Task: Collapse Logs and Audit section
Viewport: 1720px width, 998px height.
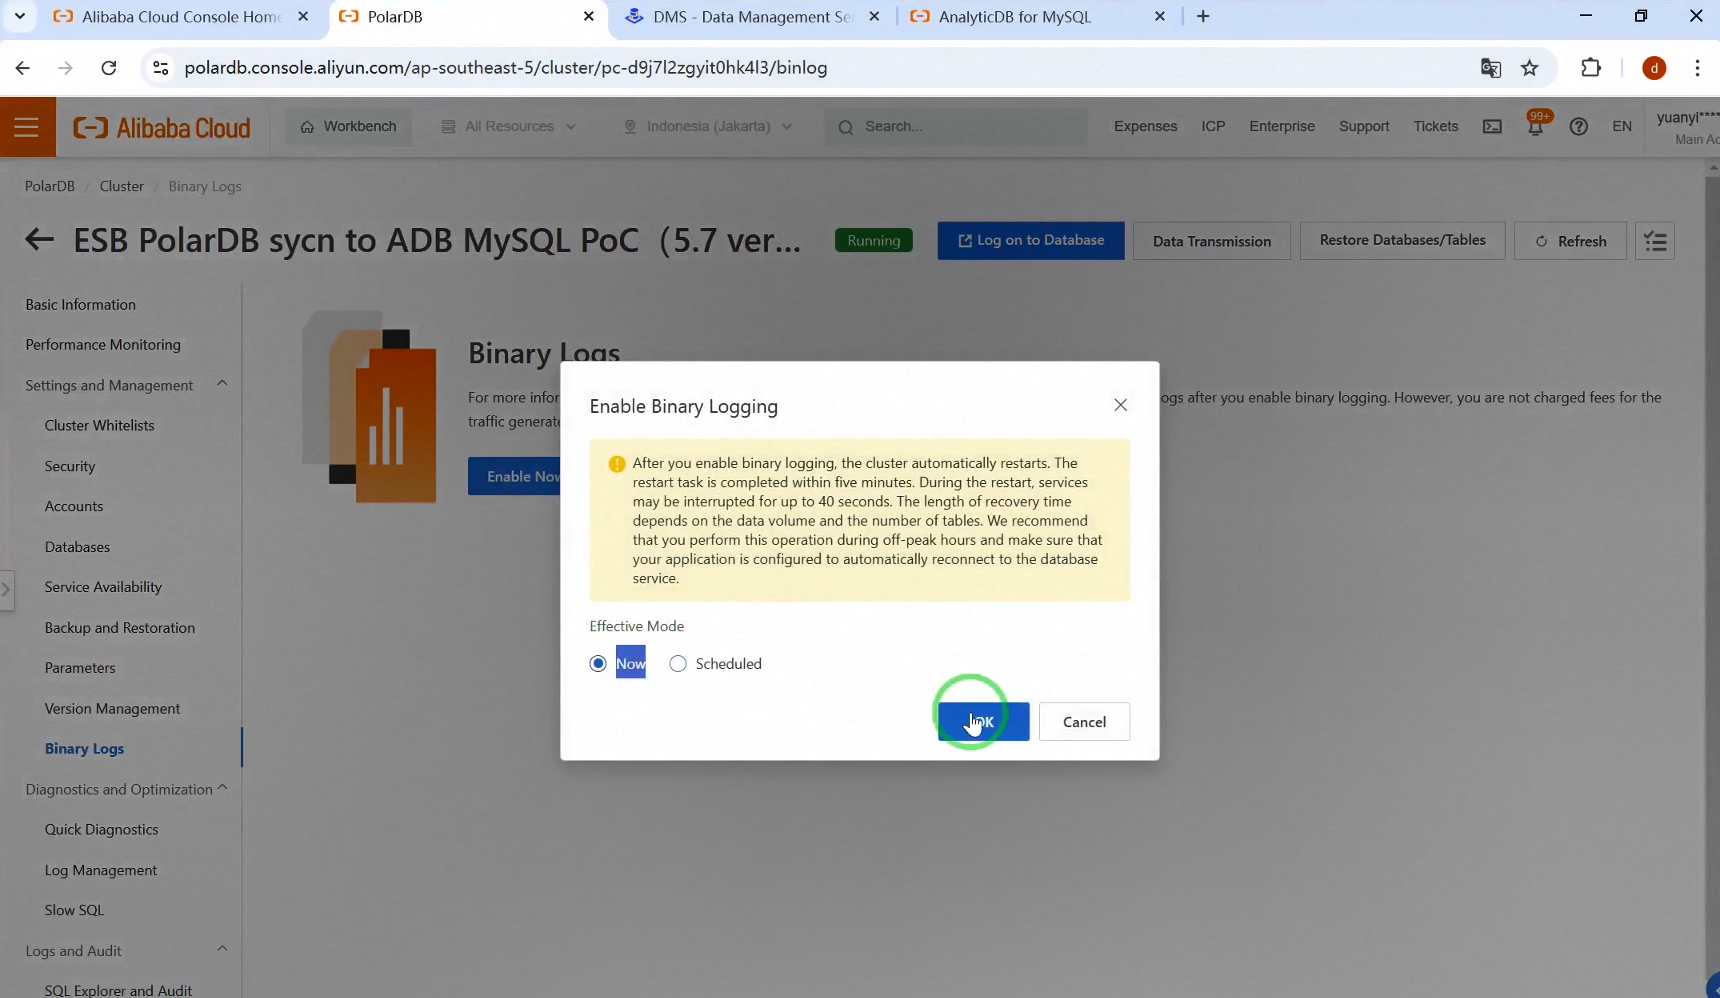Action: tap(222, 949)
